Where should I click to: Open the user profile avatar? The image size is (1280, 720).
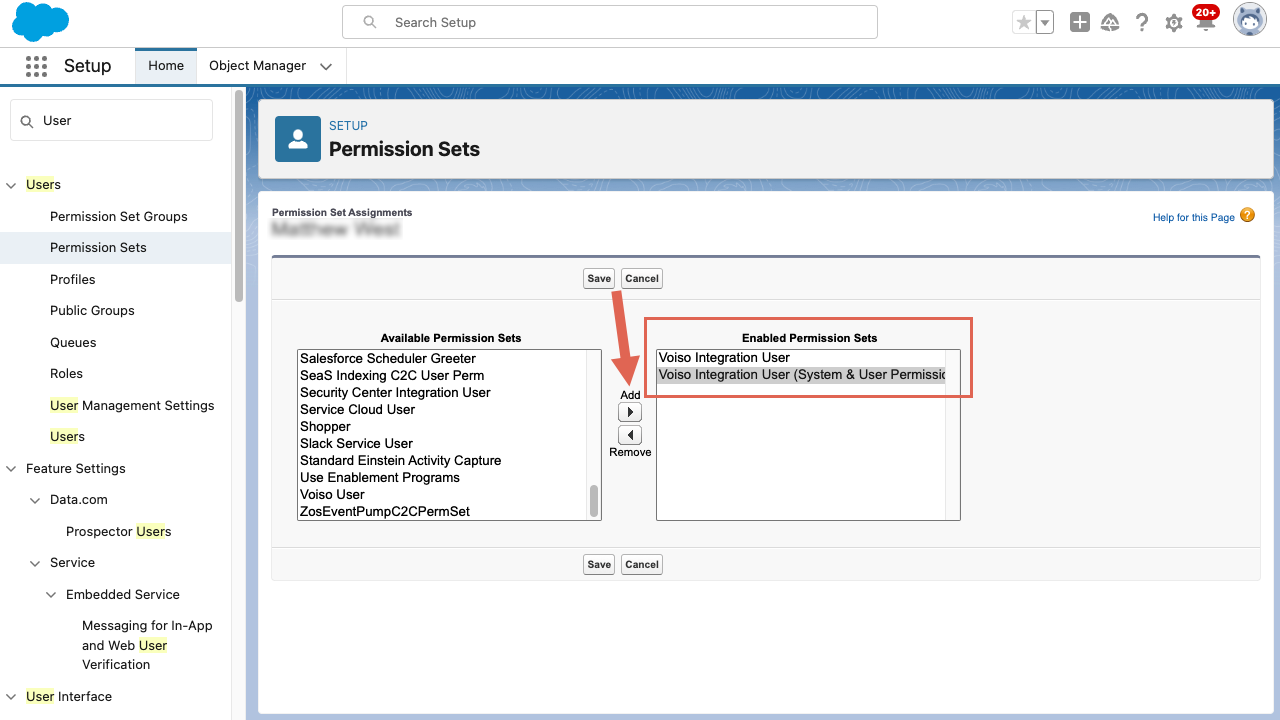click(x=1250, y=20)
